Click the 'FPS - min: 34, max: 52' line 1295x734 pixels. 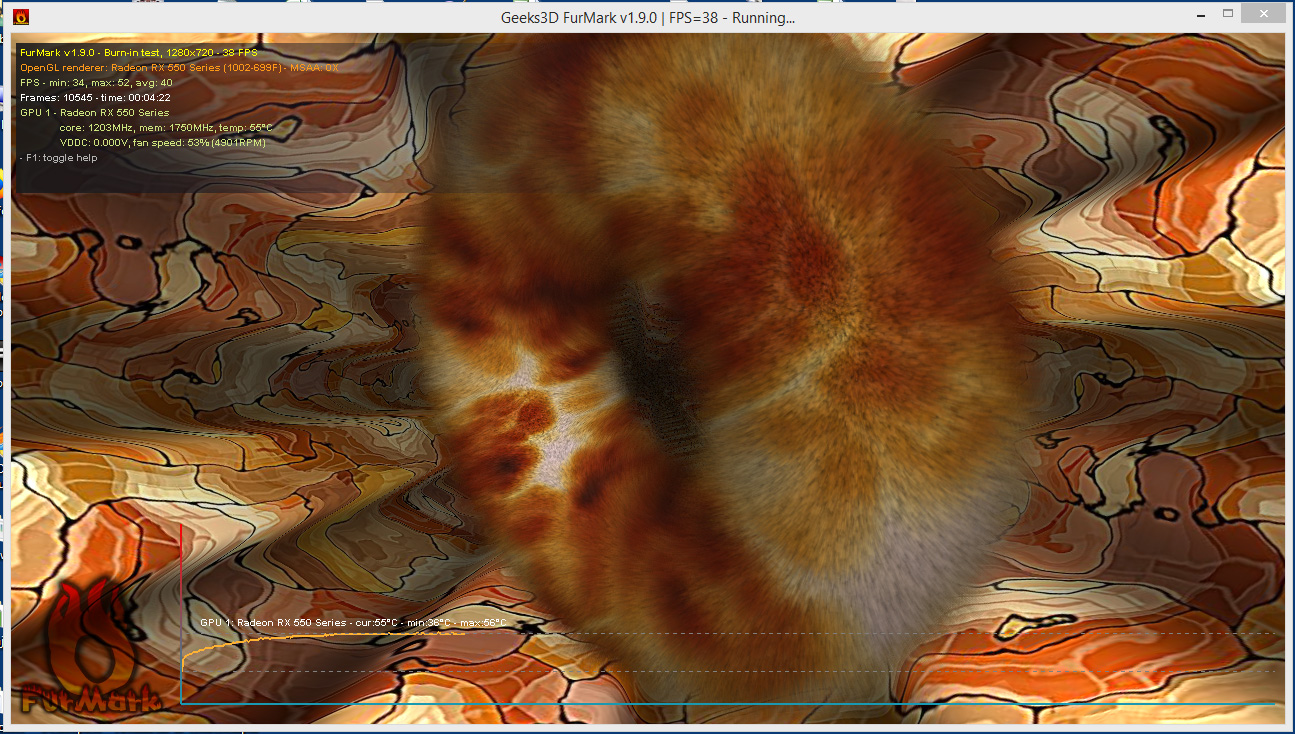(x=96, y=82)
